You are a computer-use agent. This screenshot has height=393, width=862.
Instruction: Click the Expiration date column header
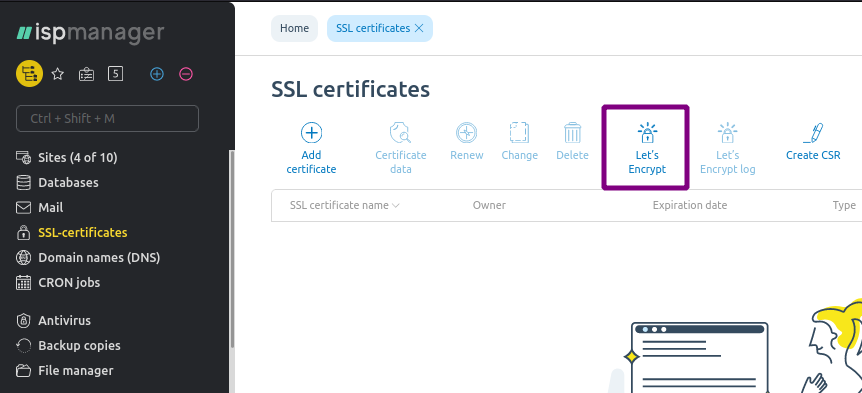pyautogui.click(x=690, y=205)
